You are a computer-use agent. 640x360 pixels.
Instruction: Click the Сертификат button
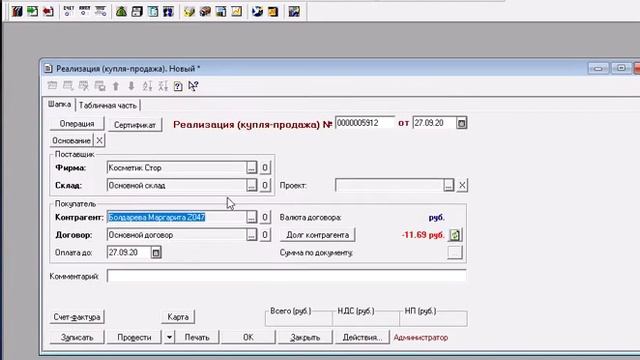click(135, 125)
